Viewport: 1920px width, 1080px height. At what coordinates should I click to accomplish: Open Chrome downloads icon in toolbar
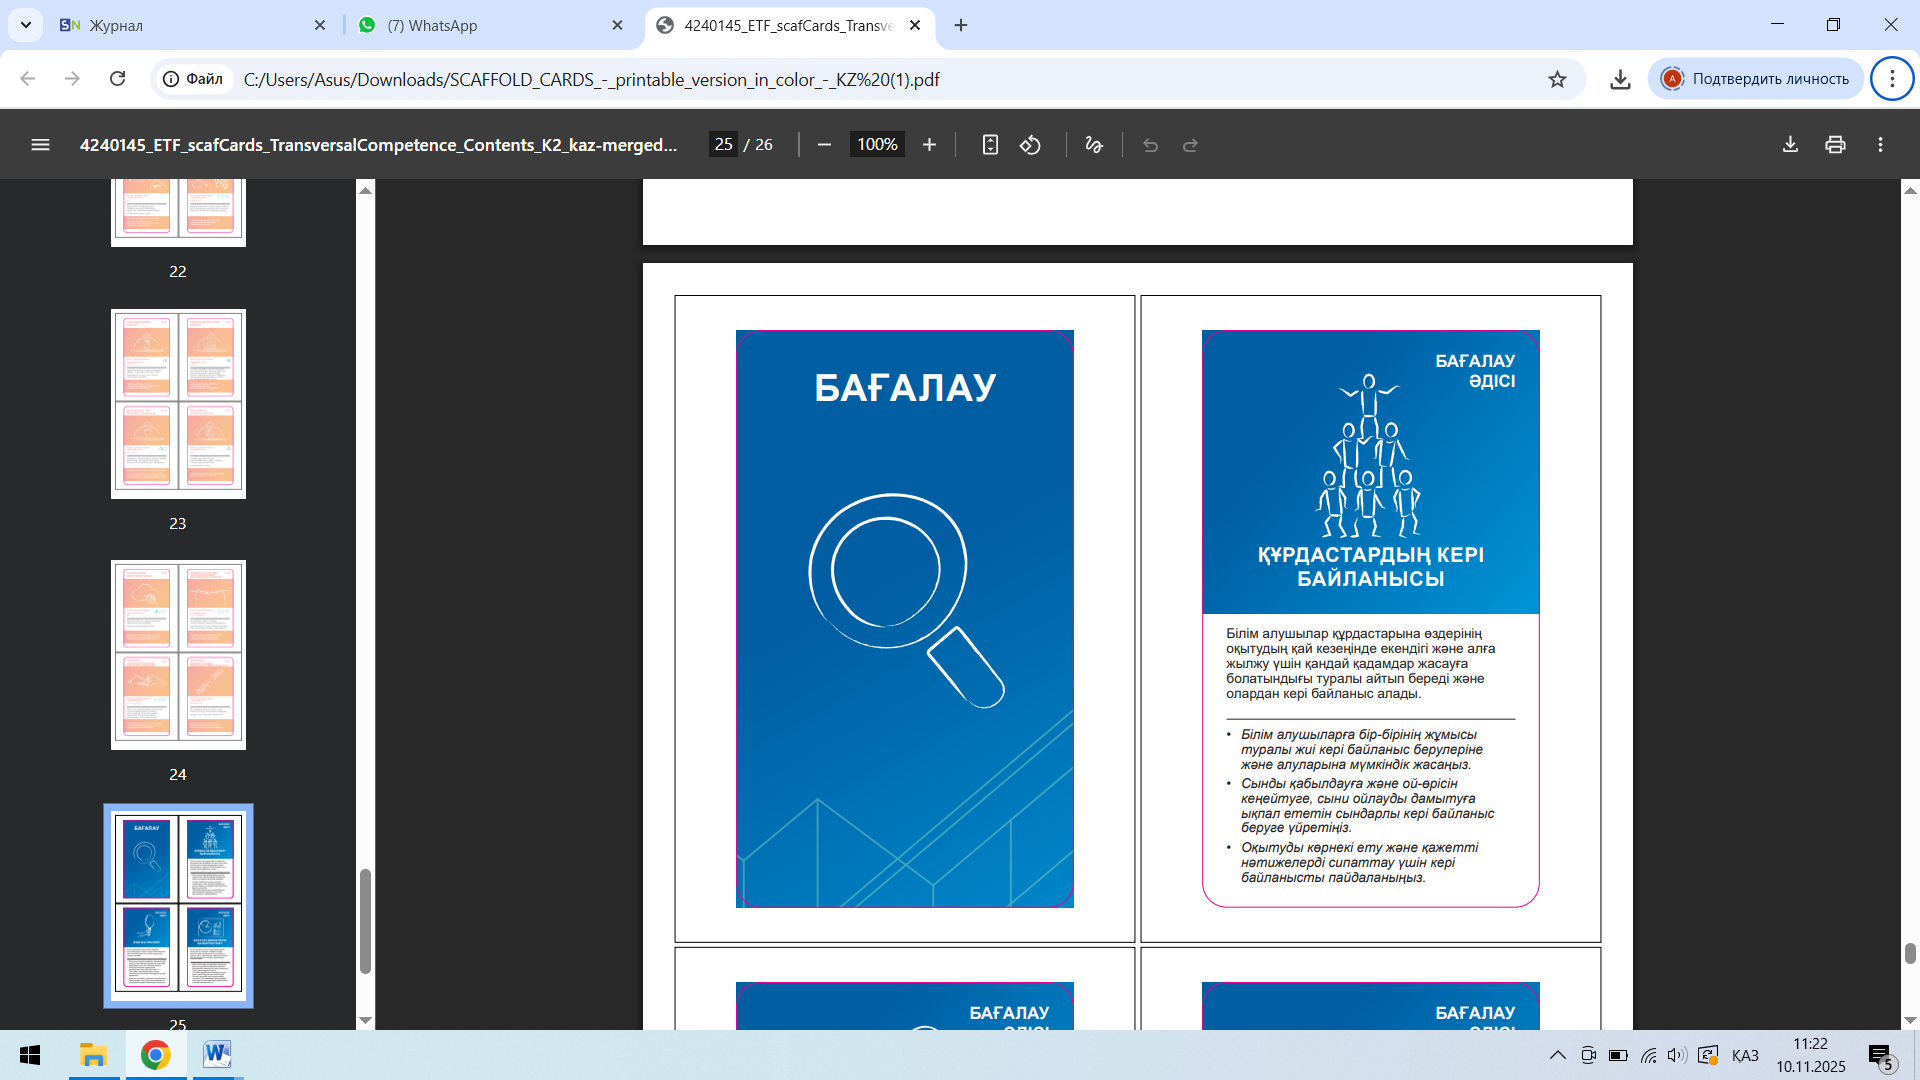[1620, 79]
